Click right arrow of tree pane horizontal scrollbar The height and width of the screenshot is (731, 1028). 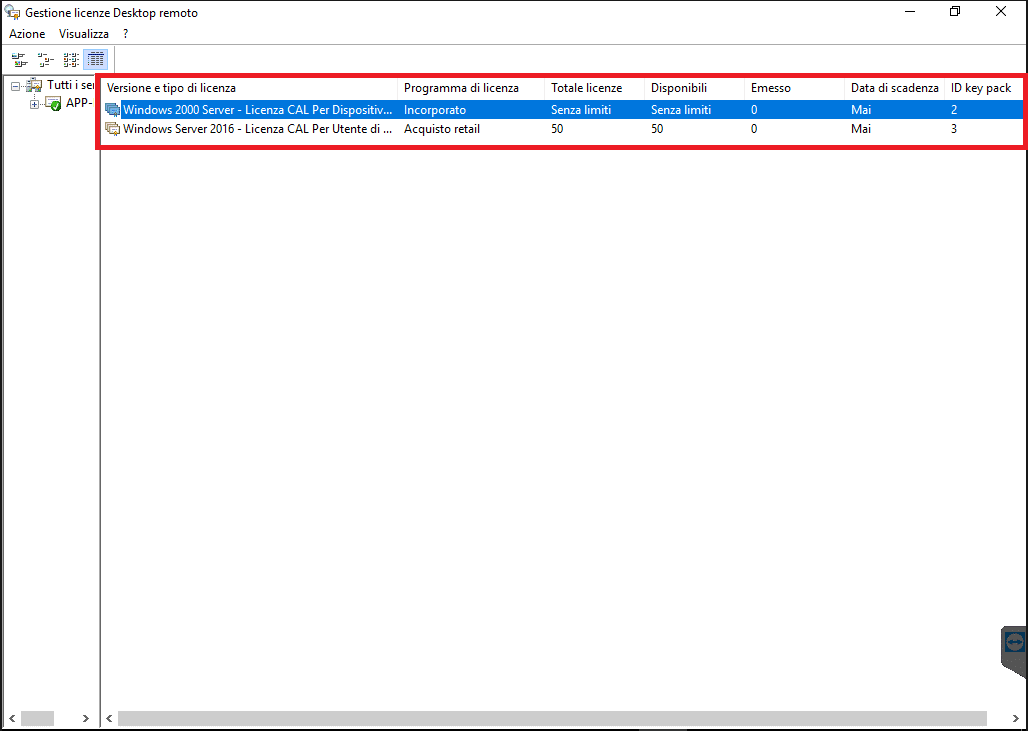coord(86,719)
